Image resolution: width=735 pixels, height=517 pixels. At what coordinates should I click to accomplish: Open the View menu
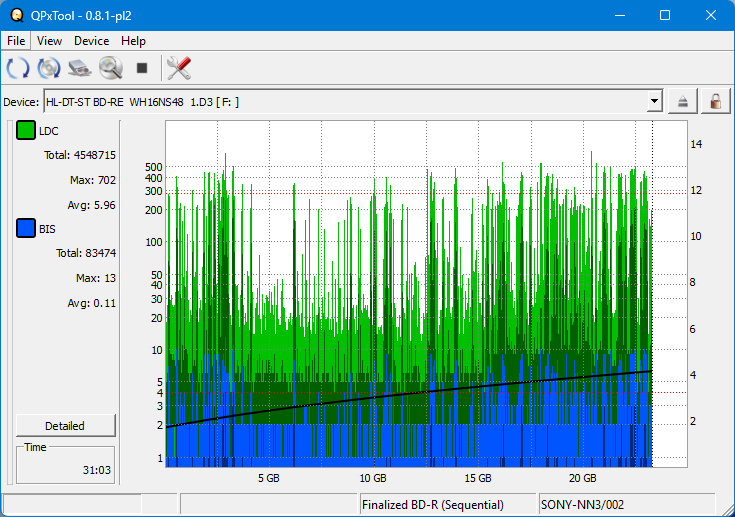tap(49, 41)
